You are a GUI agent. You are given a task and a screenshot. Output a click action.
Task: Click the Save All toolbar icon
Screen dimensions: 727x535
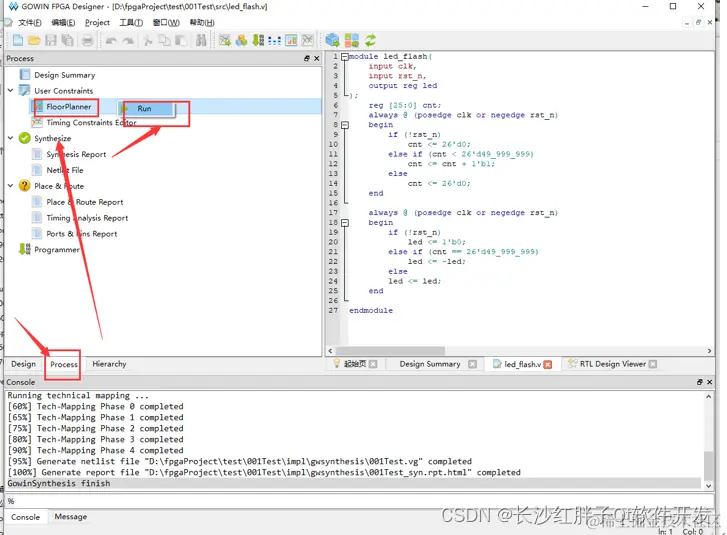(67, 41)
